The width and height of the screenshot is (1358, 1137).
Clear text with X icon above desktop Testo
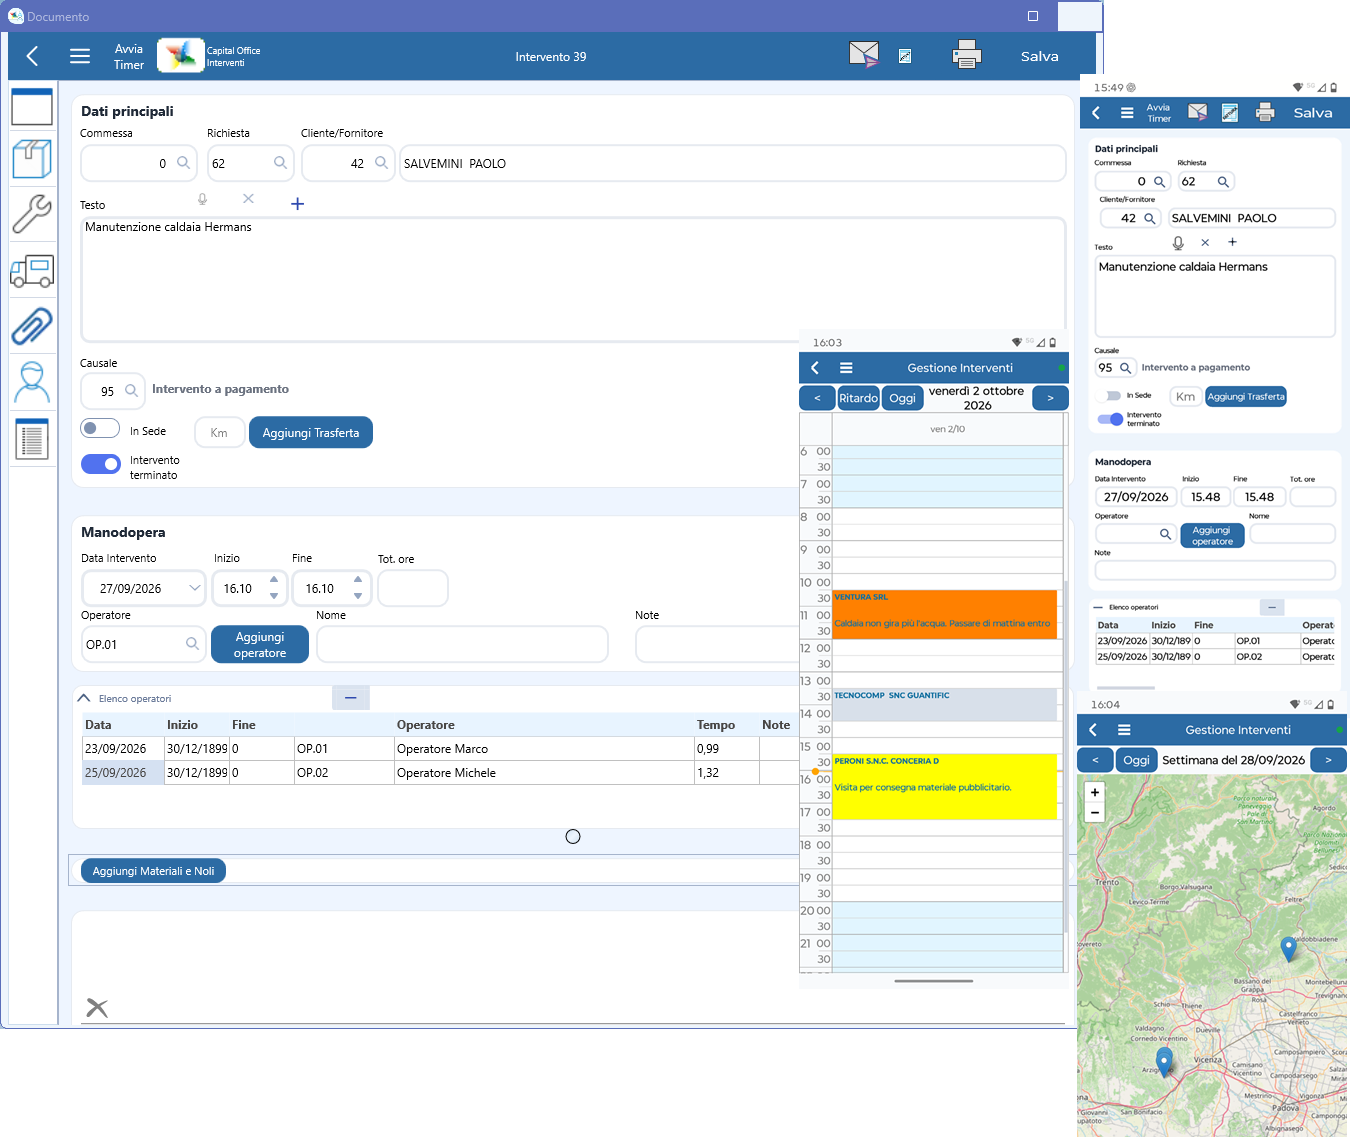pos(248,199)
